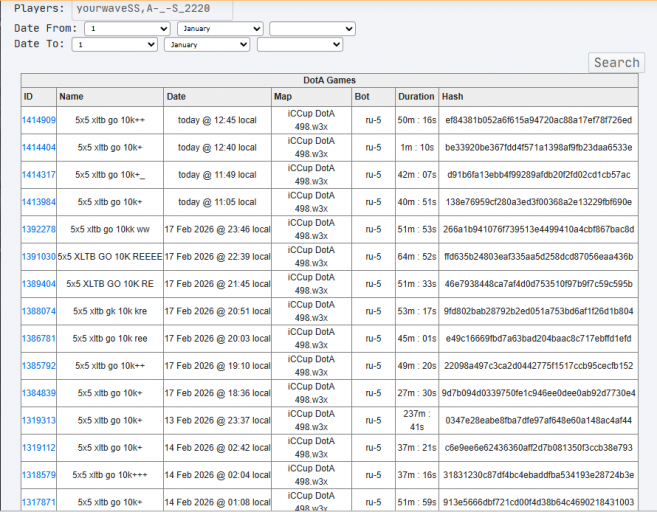Open game ID 1386781
The width and height of the screenshot is (657, 512).
pyautogui.click(x=39, y=338)
